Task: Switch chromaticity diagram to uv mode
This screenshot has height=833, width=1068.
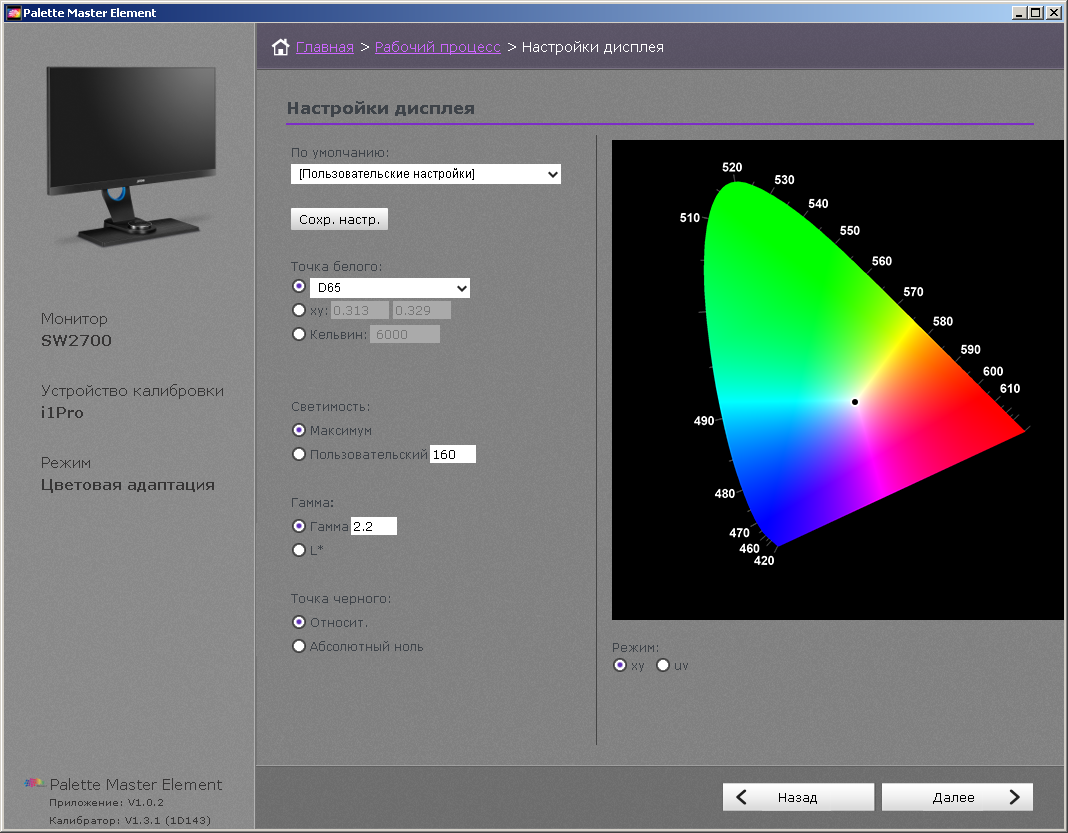Action: tap(663, 665)
